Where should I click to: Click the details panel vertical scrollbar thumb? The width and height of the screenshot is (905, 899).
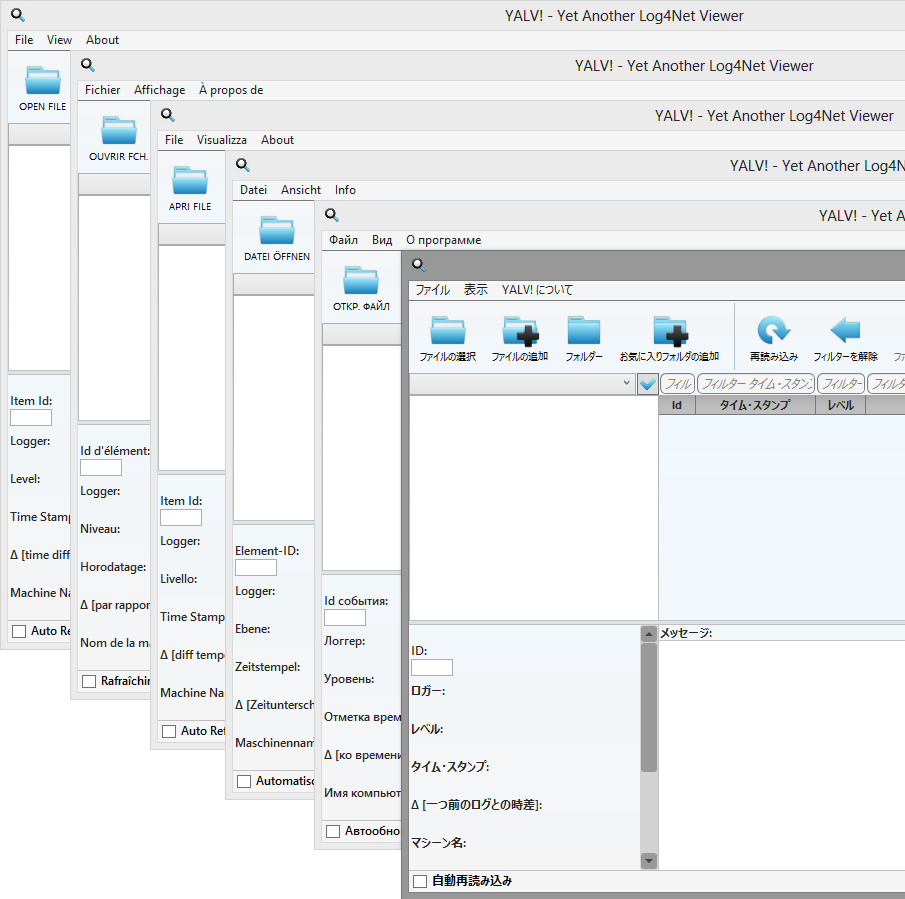point(649,707)
